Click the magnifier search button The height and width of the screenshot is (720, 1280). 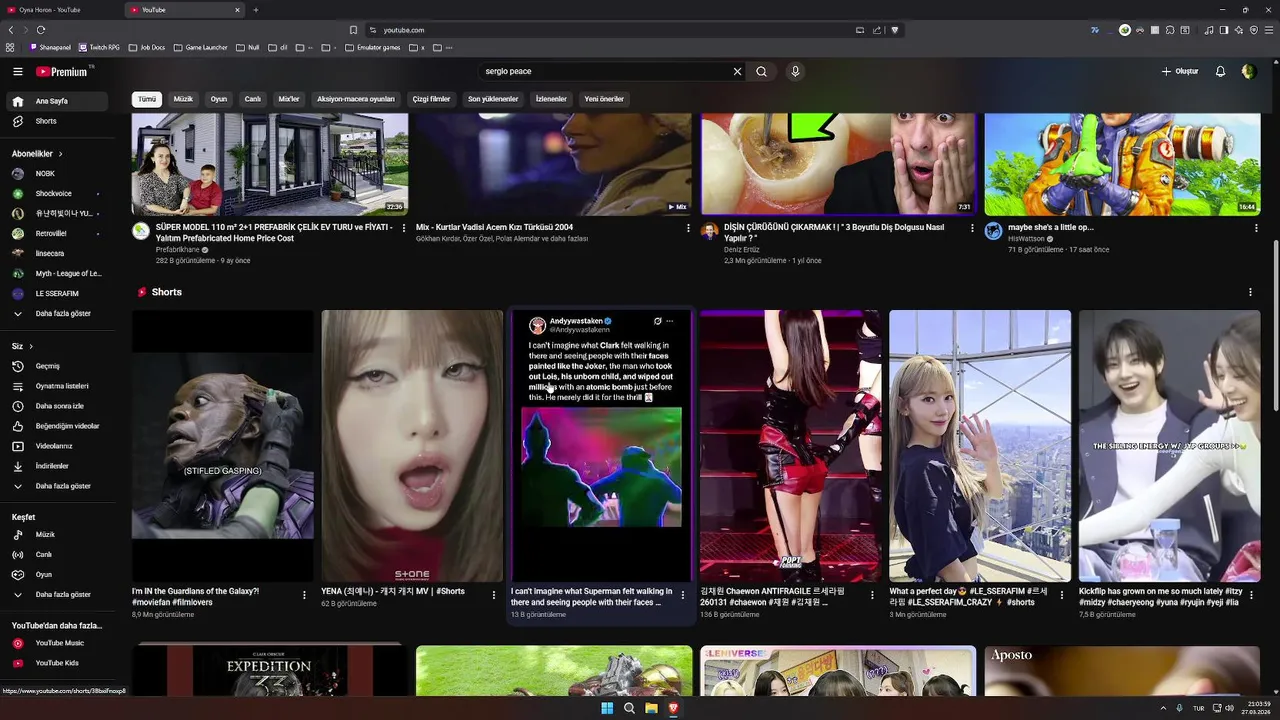point(761,71)
